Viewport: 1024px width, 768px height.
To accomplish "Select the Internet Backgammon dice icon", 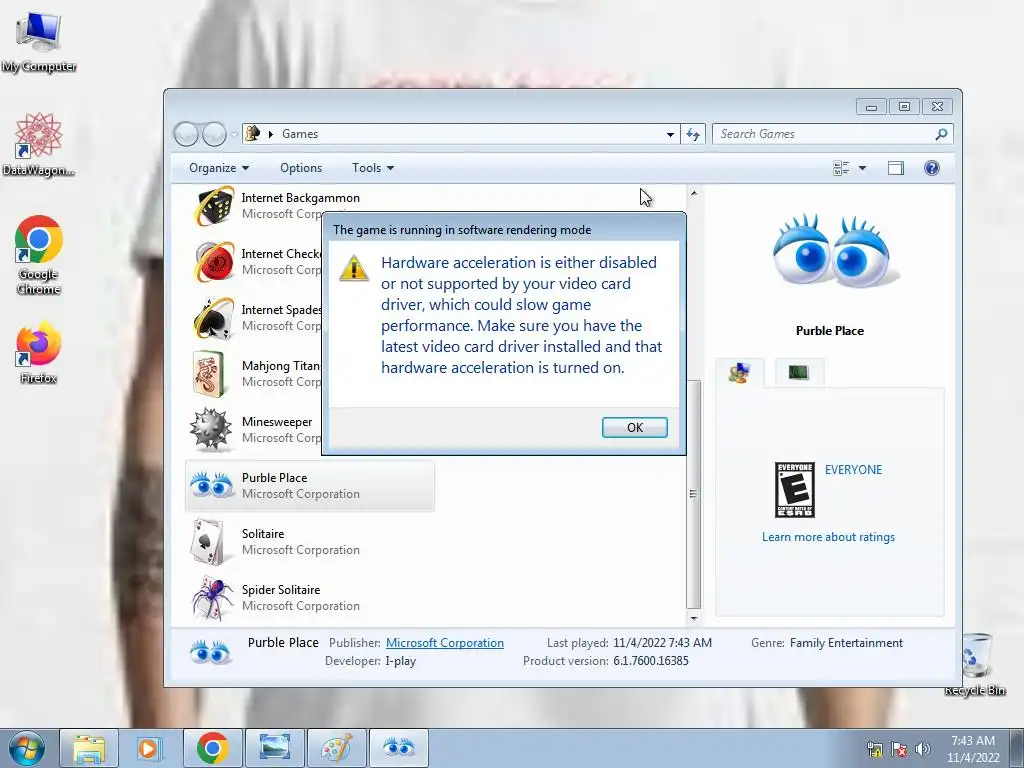I will coord(214,206).
